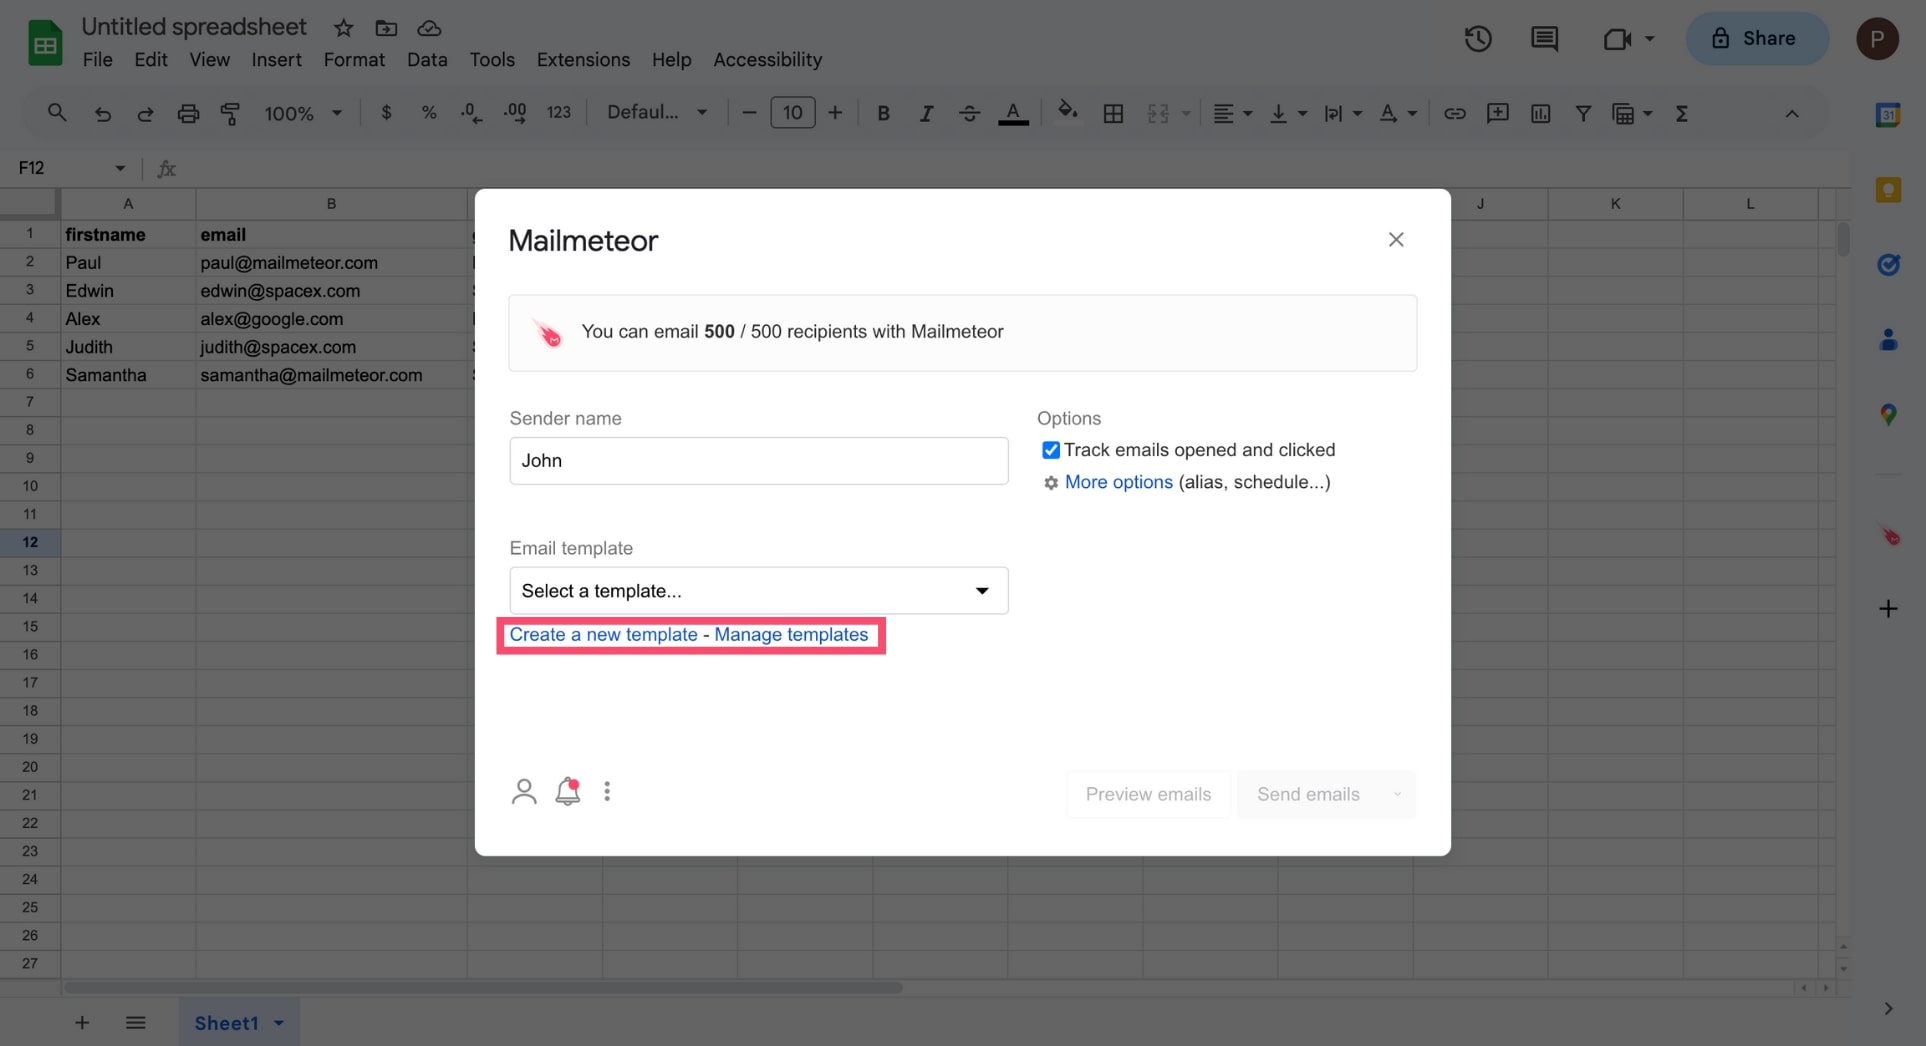Open the Select a template dropdown
The height and width of the screenshot is (1046, 1926).
759,591
